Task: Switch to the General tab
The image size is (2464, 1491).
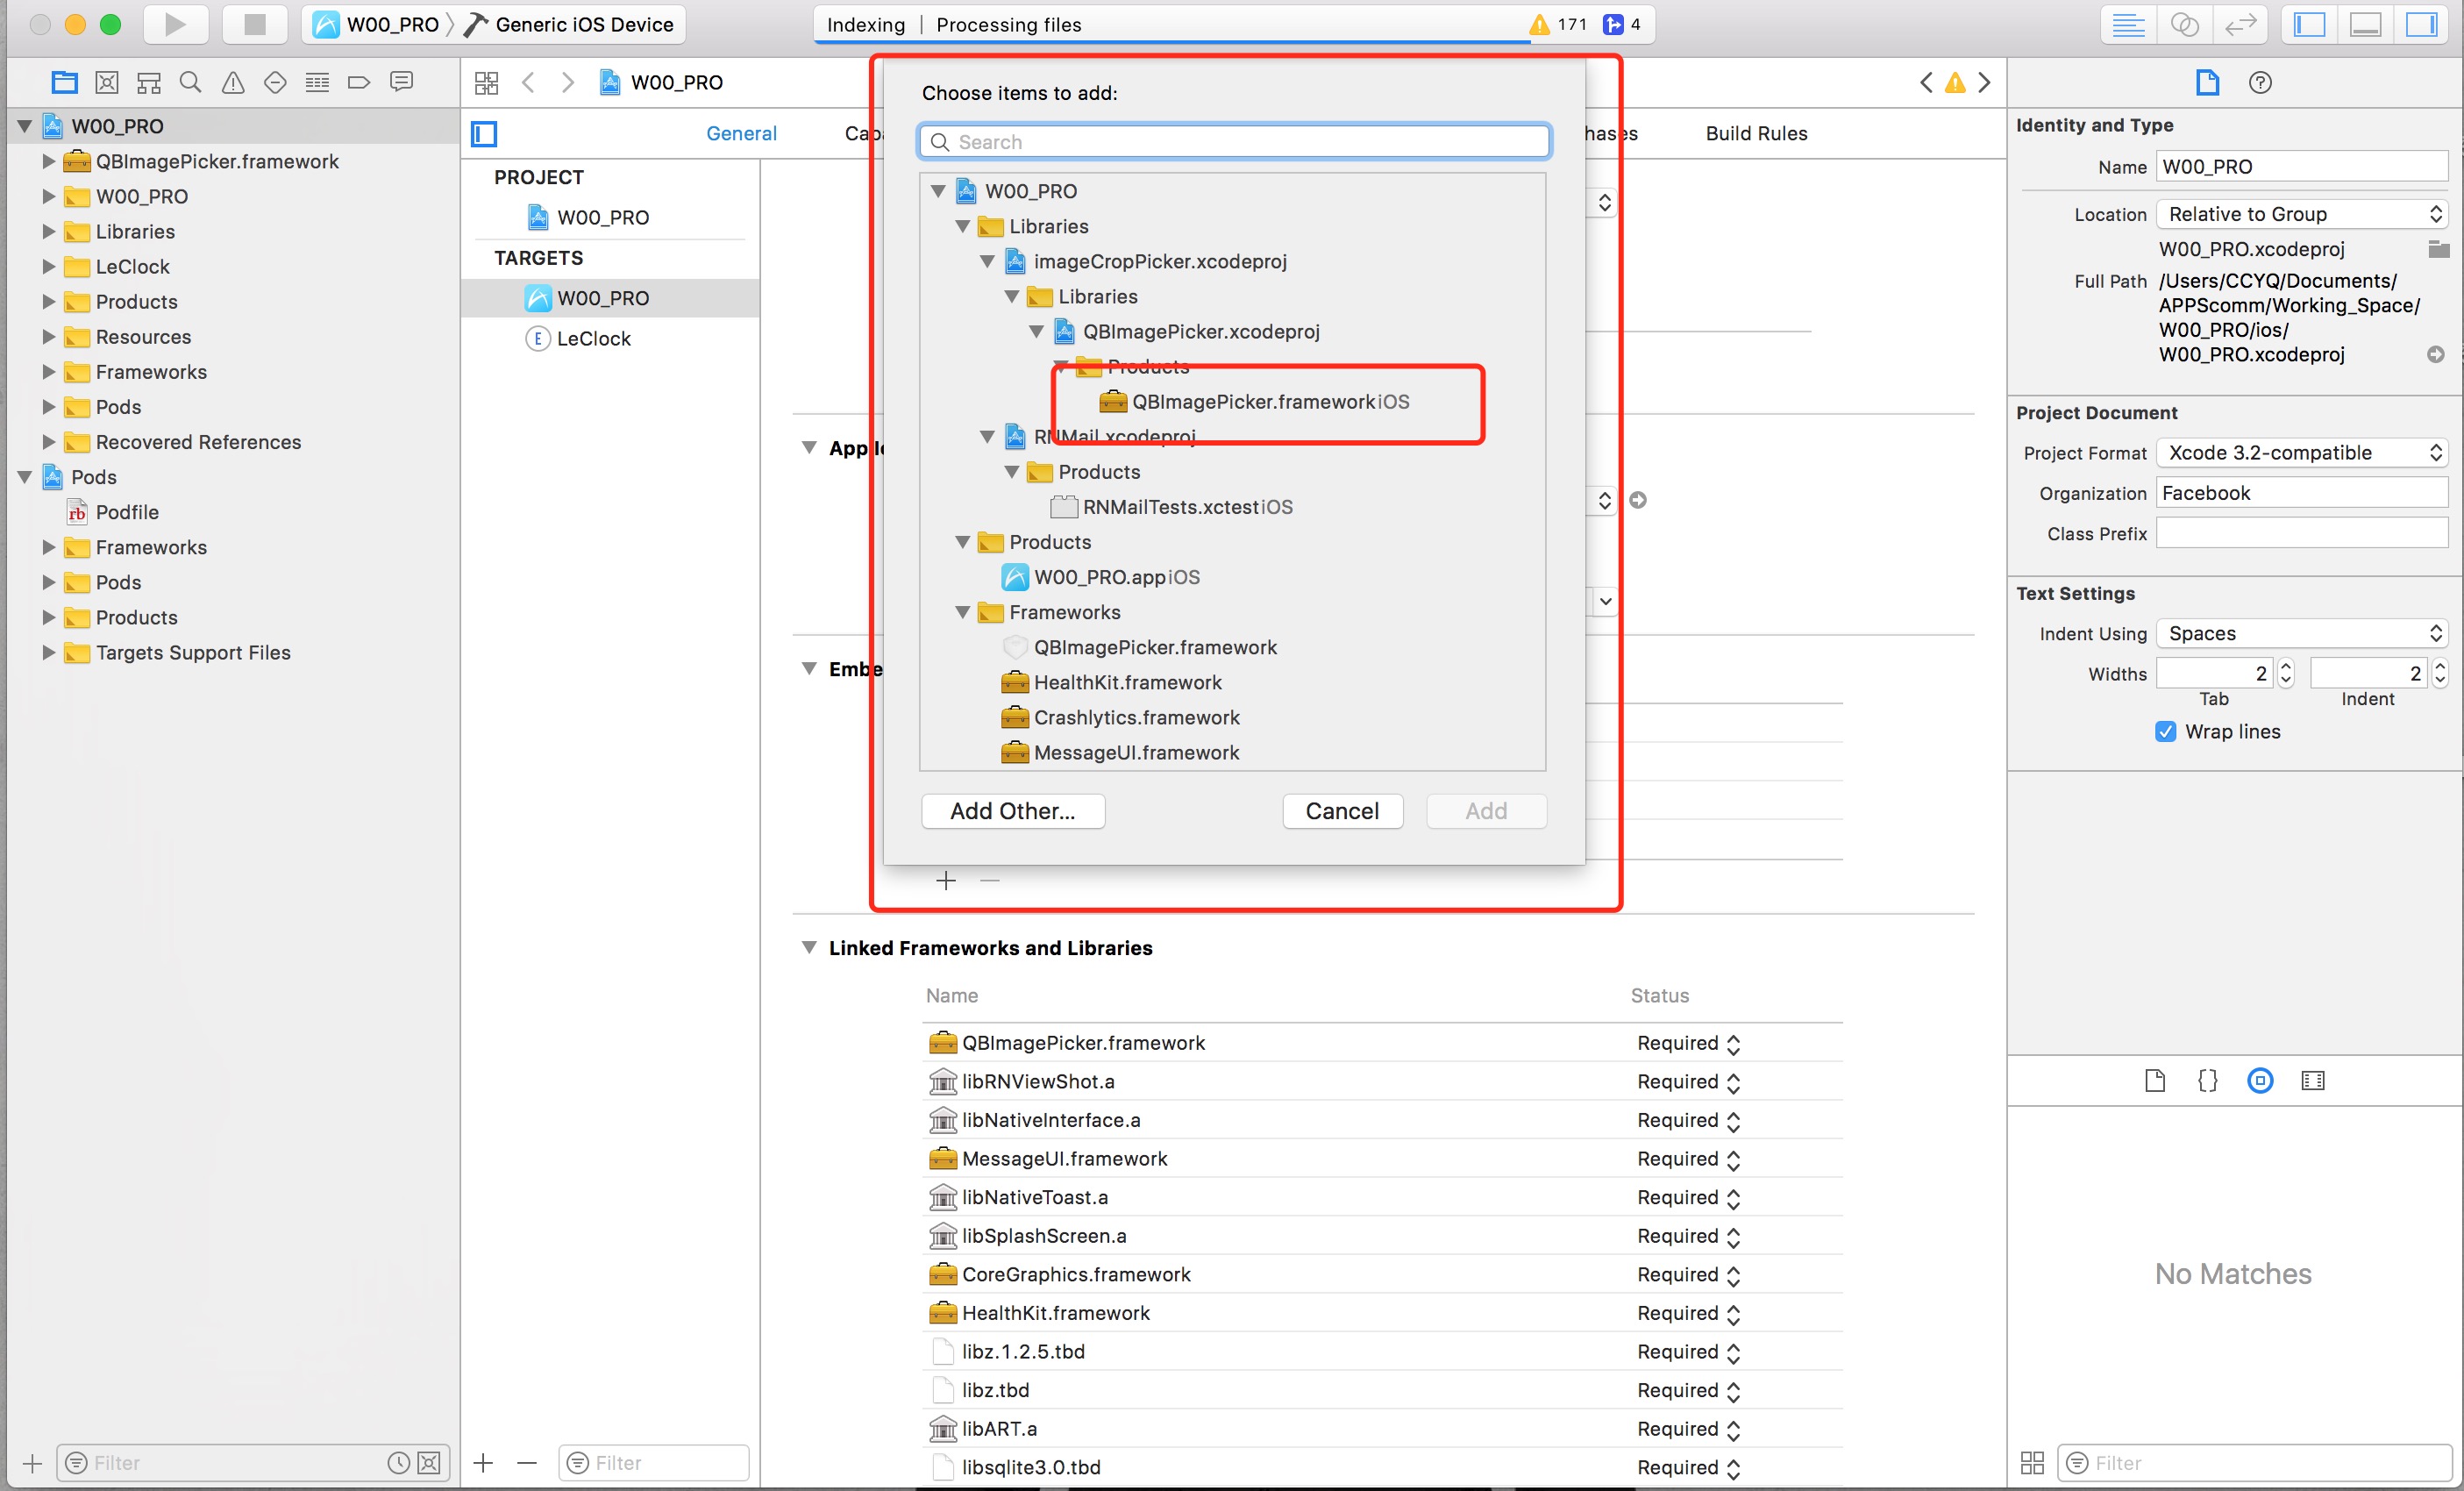Action: pos(741,133)
